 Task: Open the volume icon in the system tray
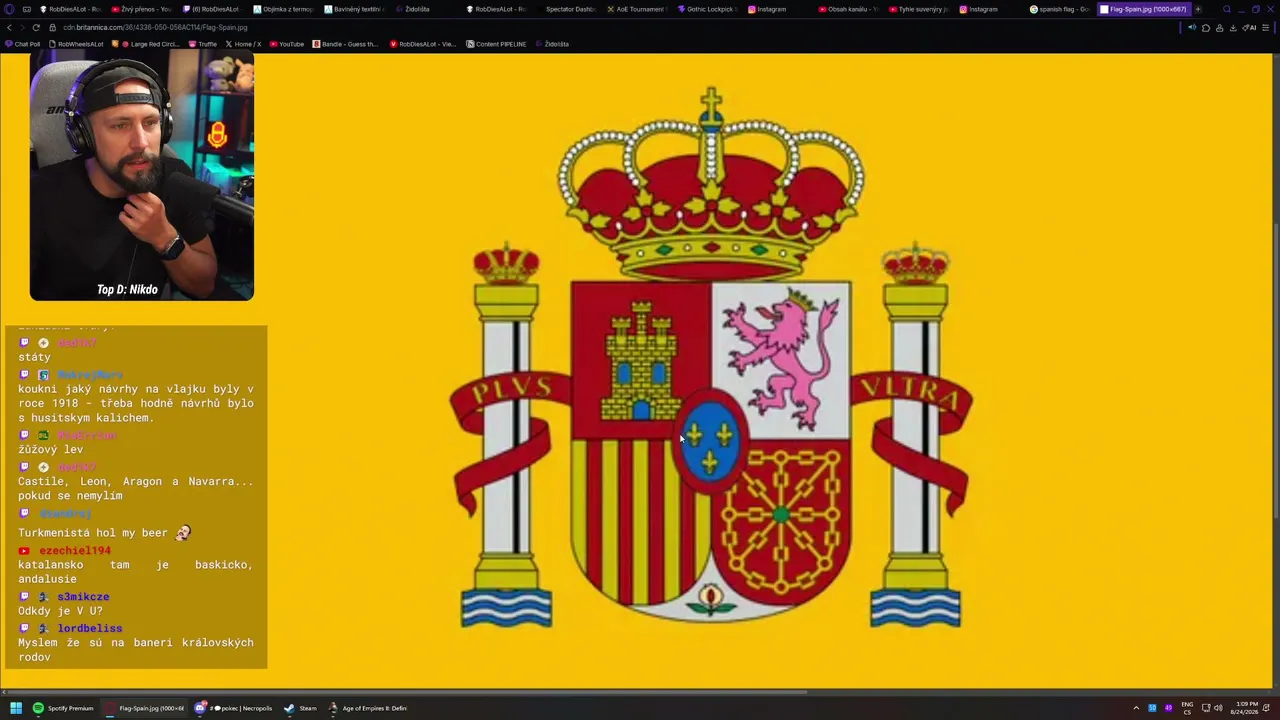pyautogui.click(x=1218, y=708)
